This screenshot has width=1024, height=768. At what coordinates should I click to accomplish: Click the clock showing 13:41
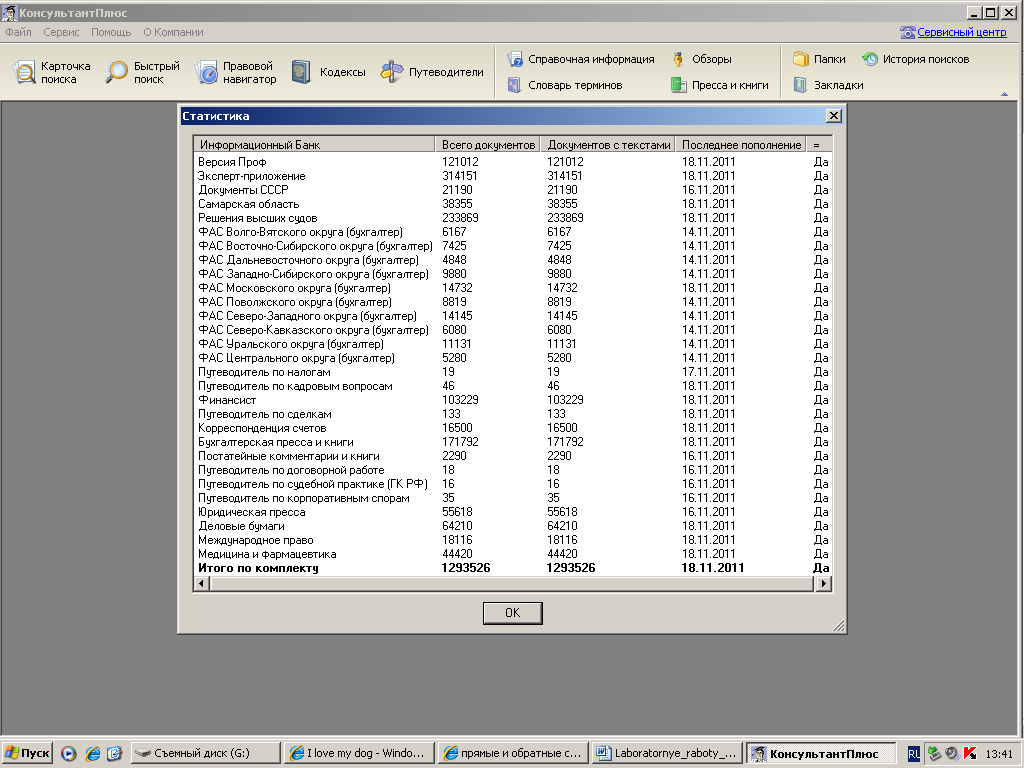tap(999, 754)
